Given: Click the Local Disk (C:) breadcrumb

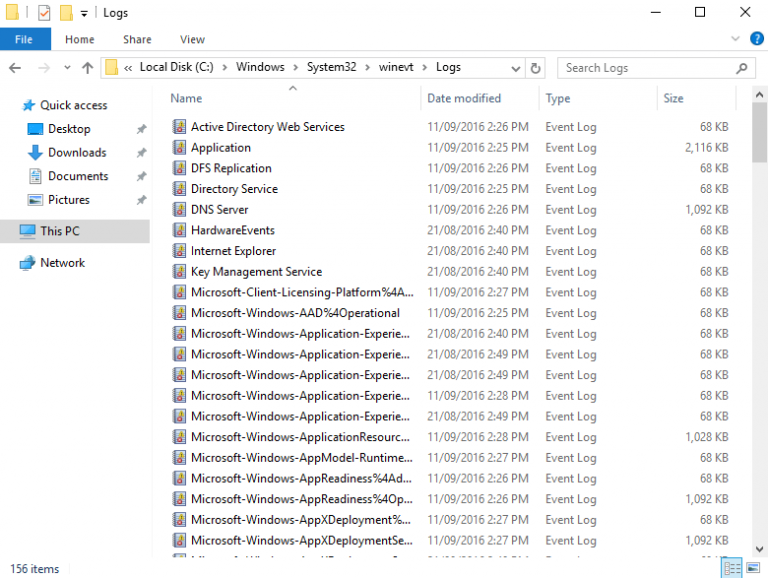Looking at the screenshot, I should [x=176, y=67].
